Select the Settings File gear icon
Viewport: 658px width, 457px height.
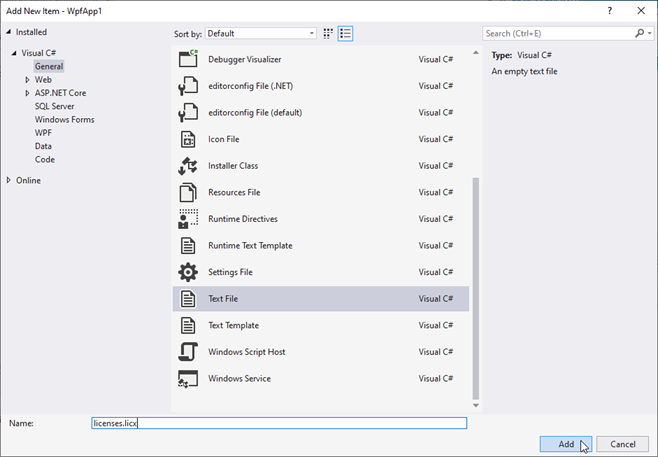pyautogui.click(x=188, y=272)
